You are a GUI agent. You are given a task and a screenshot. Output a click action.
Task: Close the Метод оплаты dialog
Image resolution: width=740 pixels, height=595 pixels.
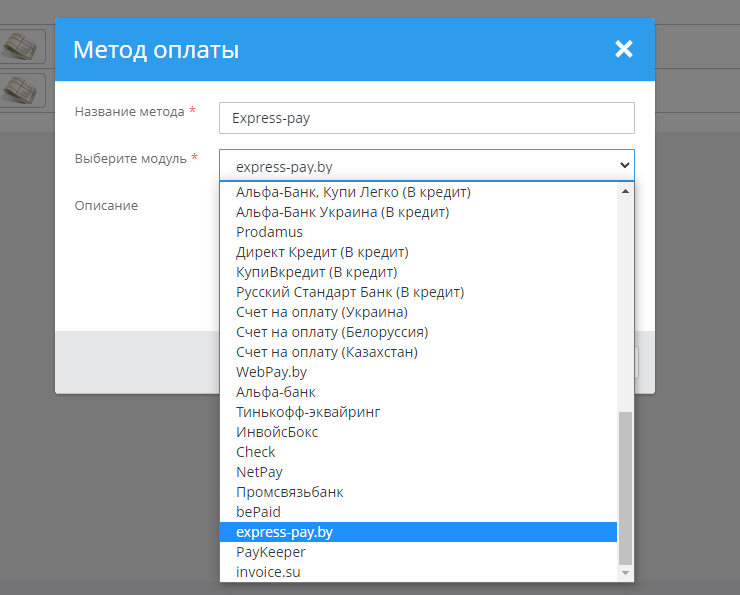(624, 49)
